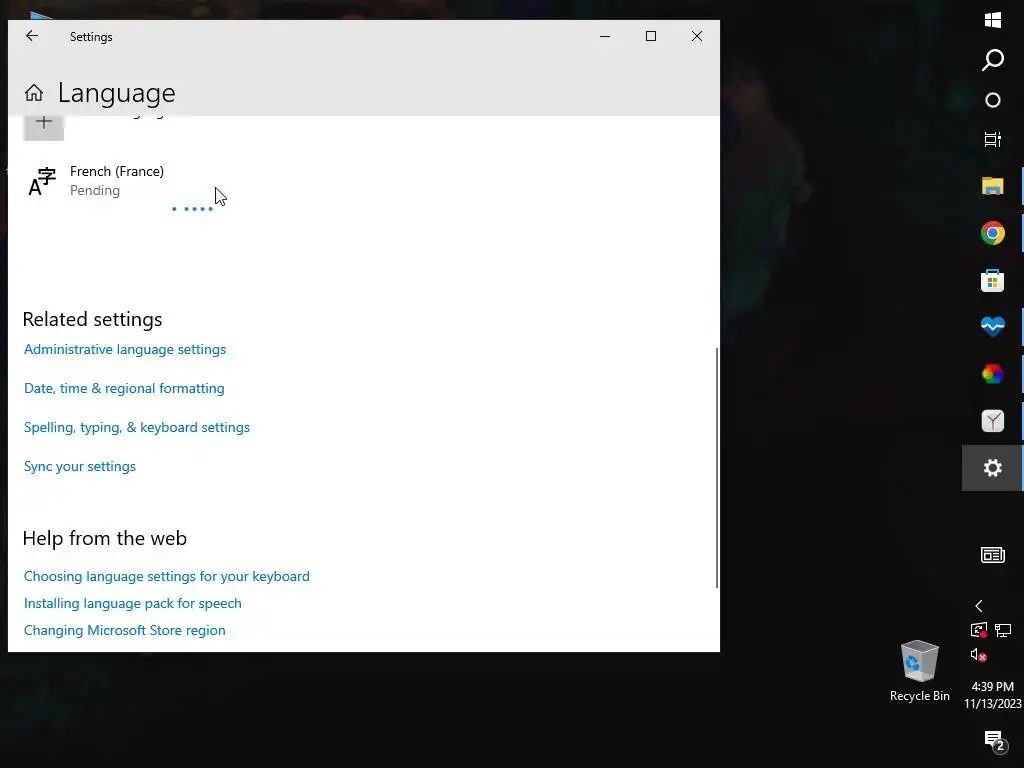Image resolution: width=1024 pixels, height=768 pixels.
Task: Open Sync your settings link
Action: pos(80,466)
